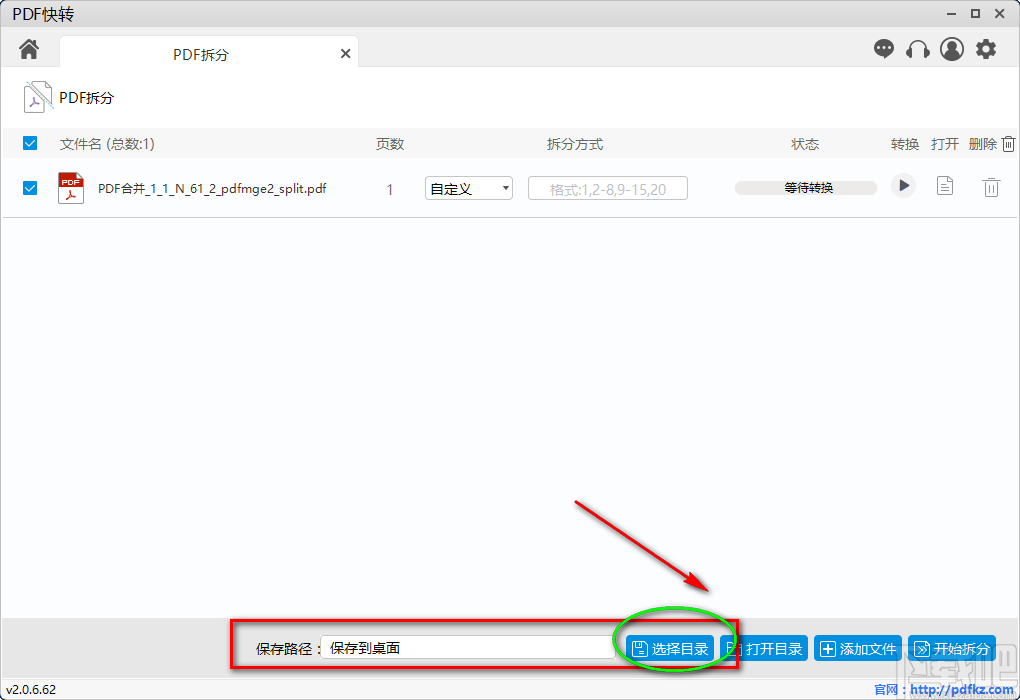Uncheck the select-all checkbox in header
The image size is (1020, 700).
[x=29, y=143]
